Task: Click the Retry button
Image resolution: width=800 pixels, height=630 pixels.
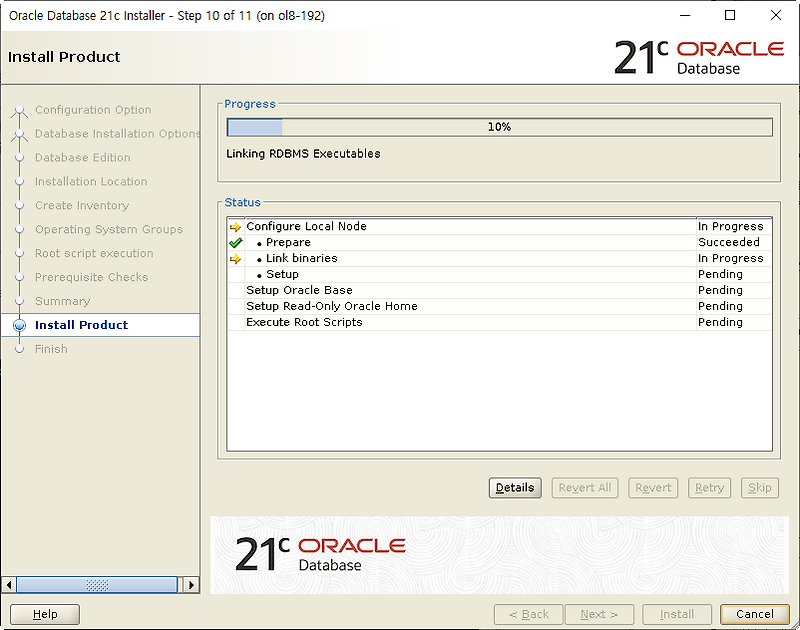Action: (x=709, y=488)
